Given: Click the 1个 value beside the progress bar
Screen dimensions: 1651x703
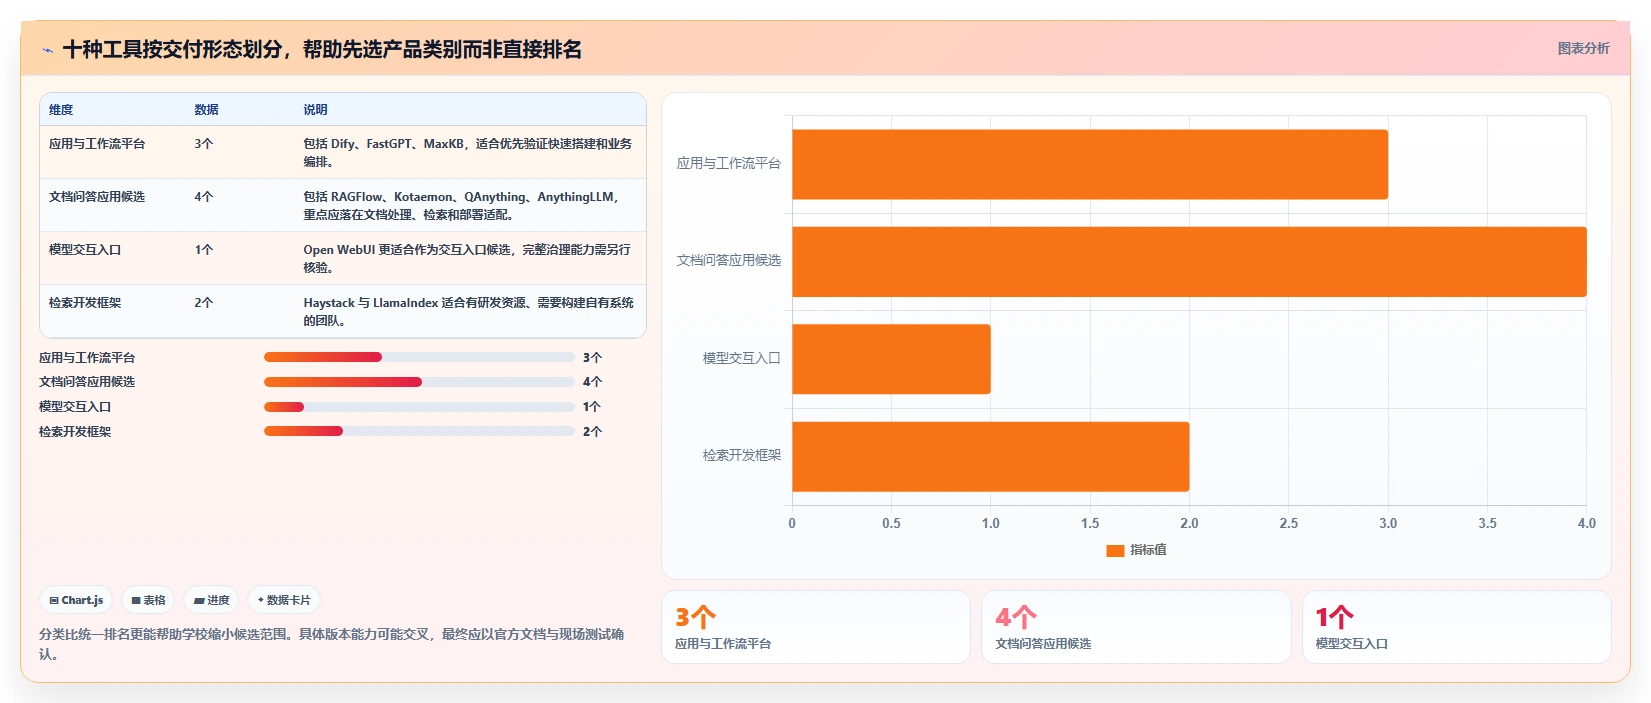Looking at the screenshot, I should 592,407.
